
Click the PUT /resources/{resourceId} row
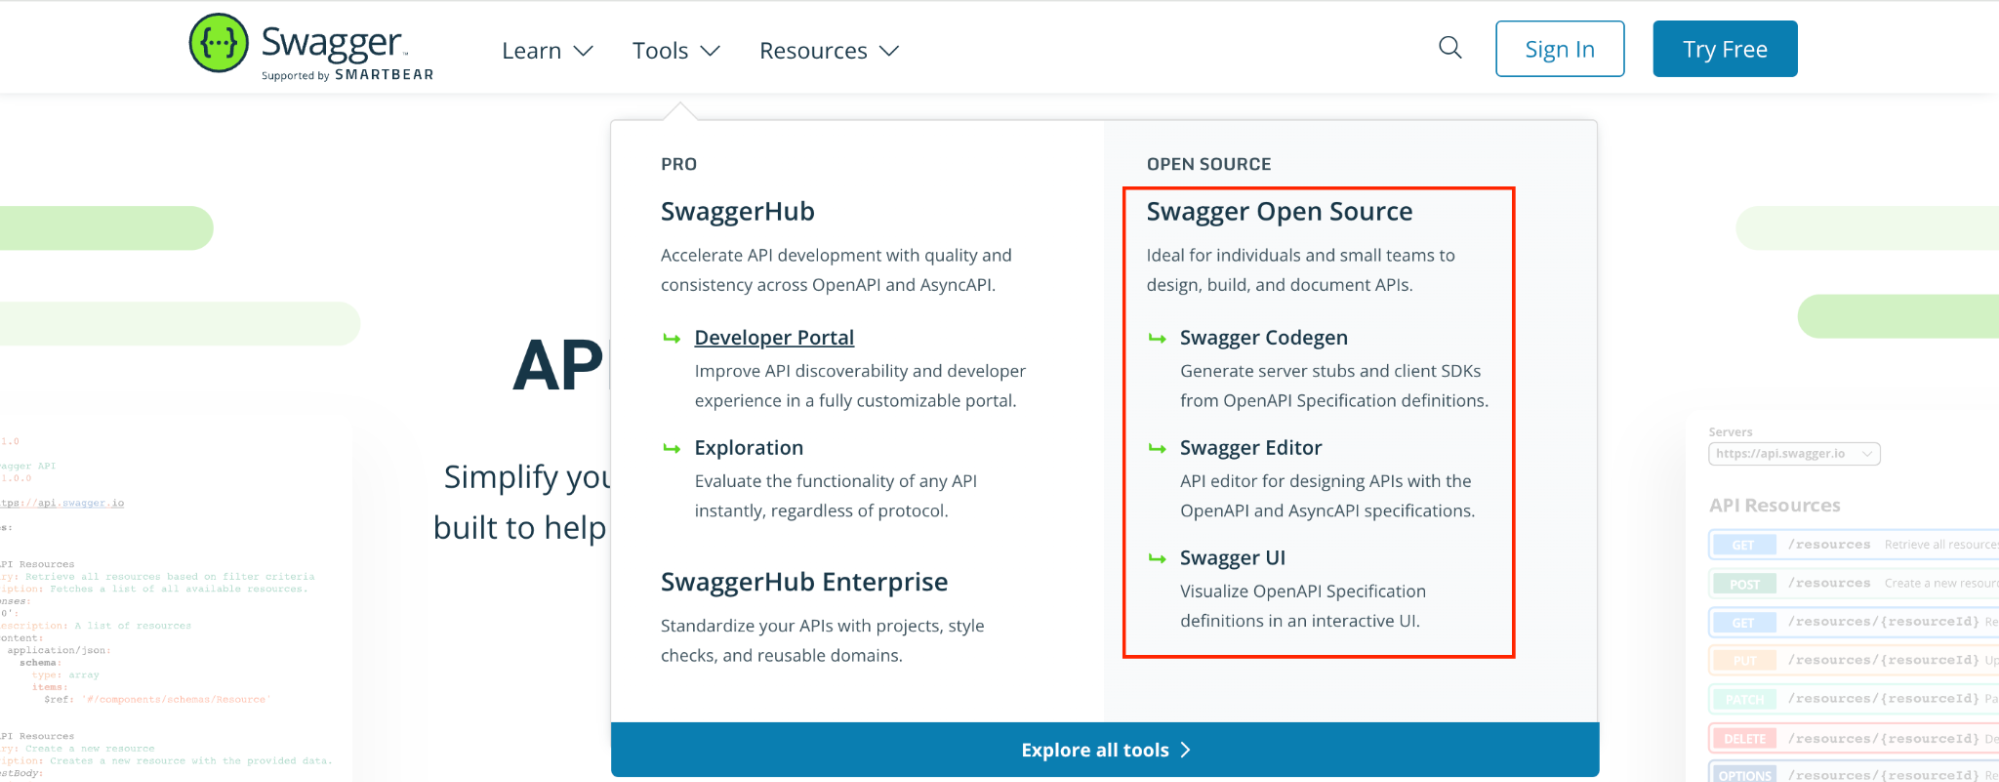click(1853, 660)
